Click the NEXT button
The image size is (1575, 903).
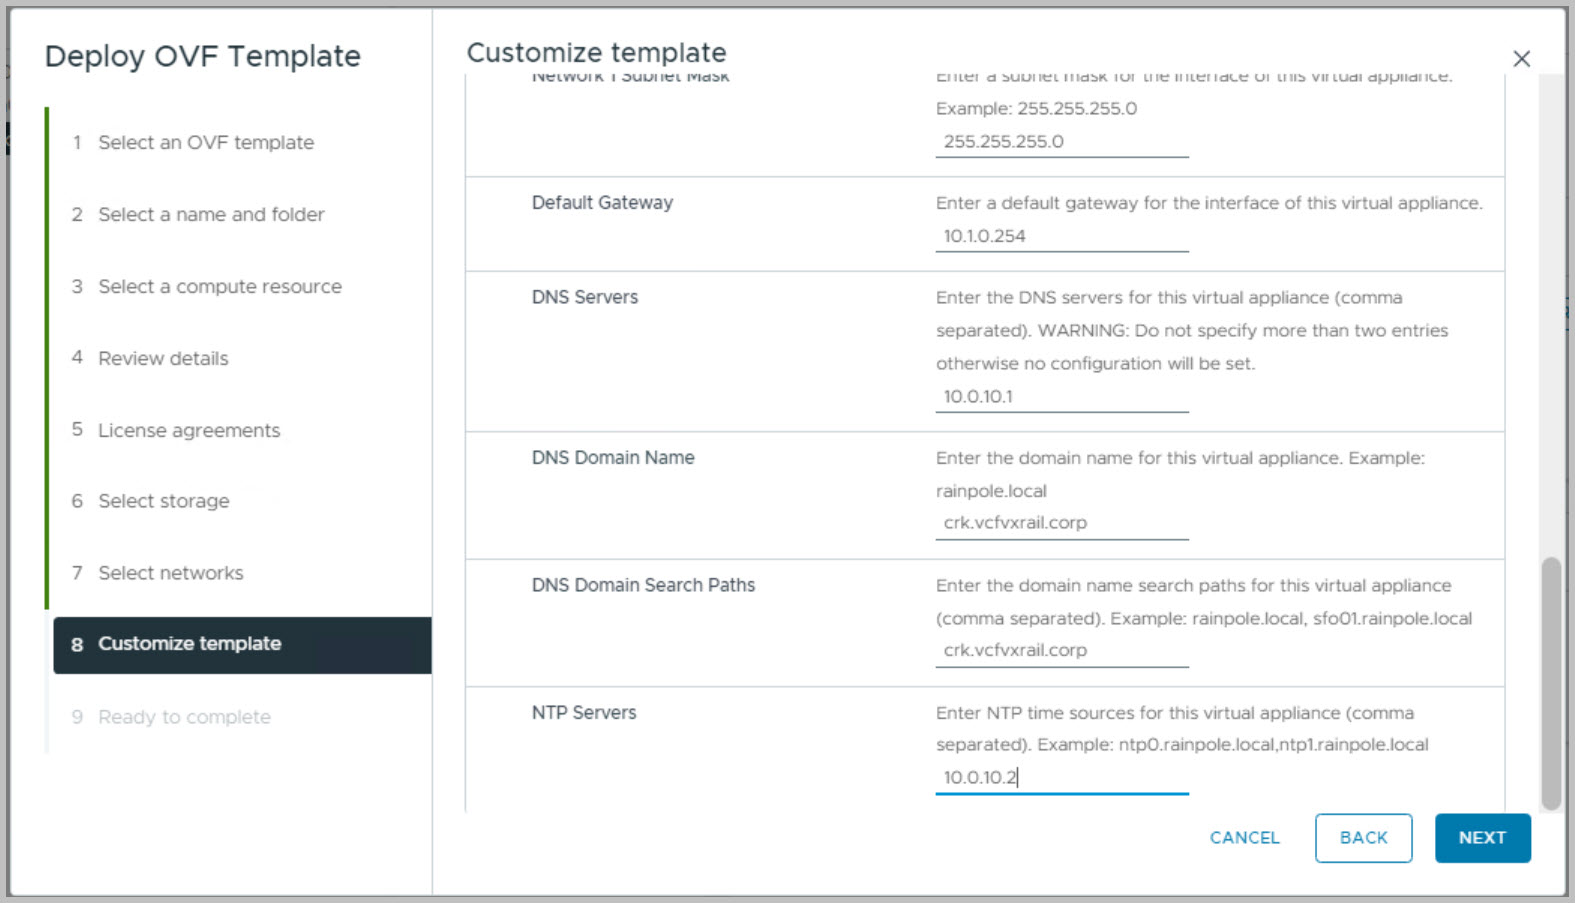coord(1481,838)
